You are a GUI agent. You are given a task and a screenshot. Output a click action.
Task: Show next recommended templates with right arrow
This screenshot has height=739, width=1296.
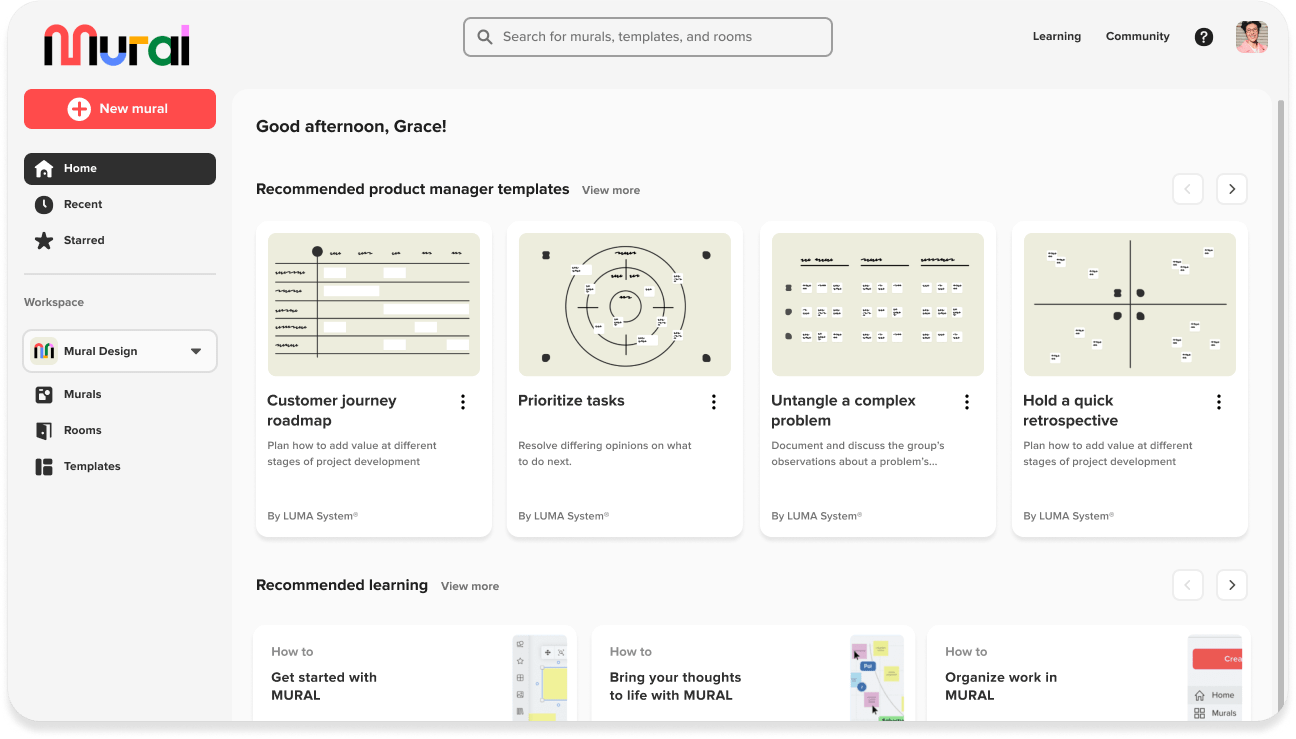(x=1232, y=189)
